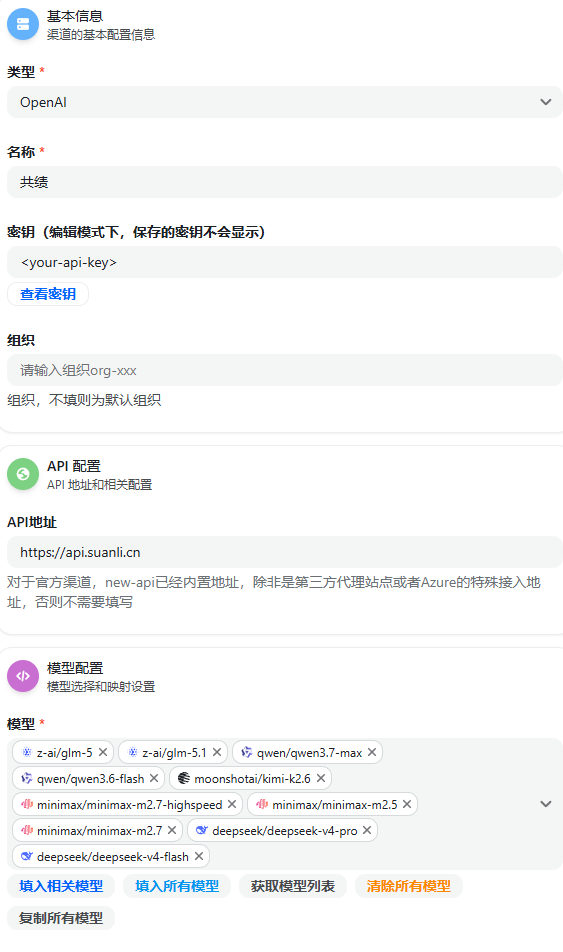This screenshot has height=952, width=563.
Task: Click the API 配置 section heading
Action: 73,466
